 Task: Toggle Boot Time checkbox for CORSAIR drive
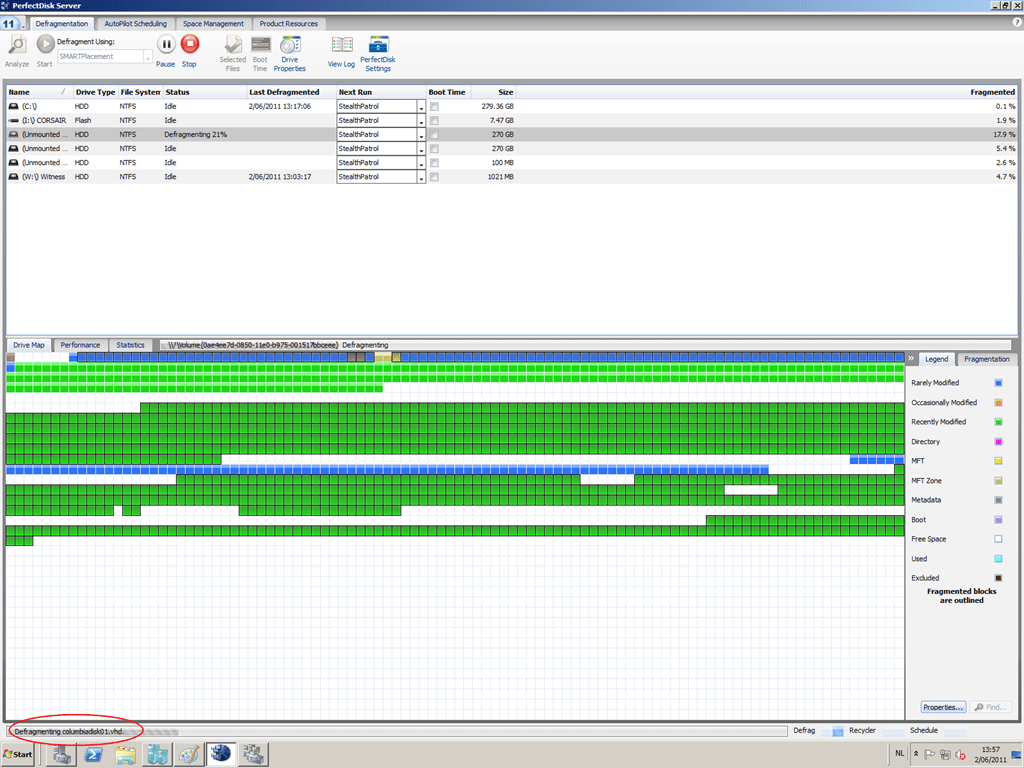pyautogui.click(x=434, y=121)
